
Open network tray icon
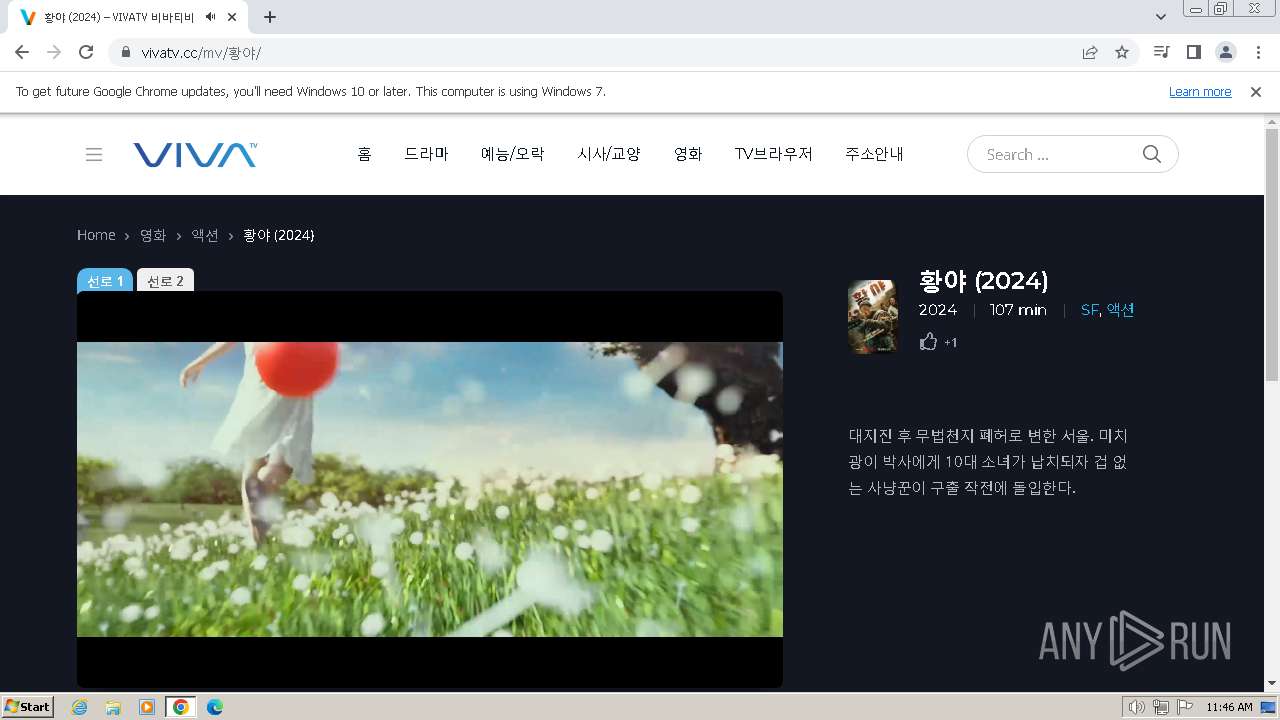pos(1160,707)
